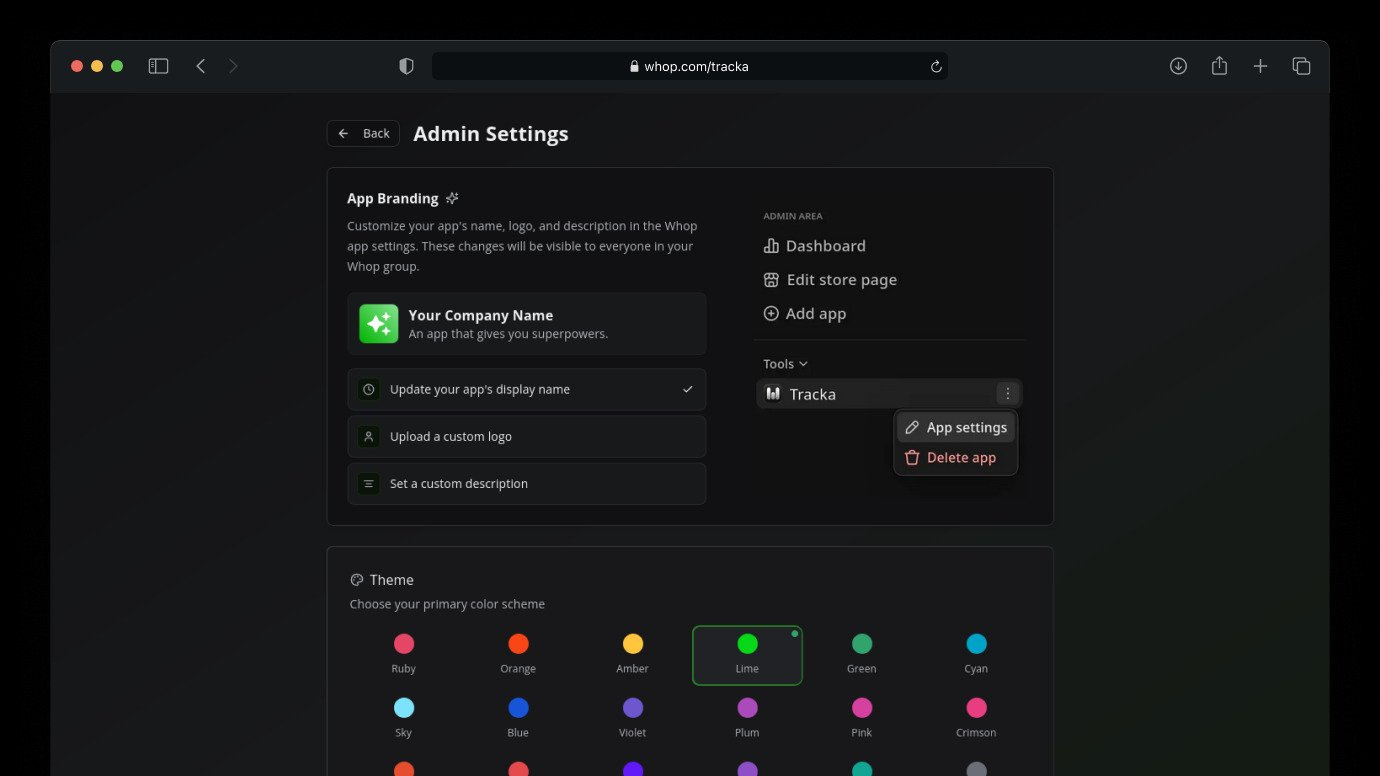
Task: Click Add app
Action: click(805, 314)
